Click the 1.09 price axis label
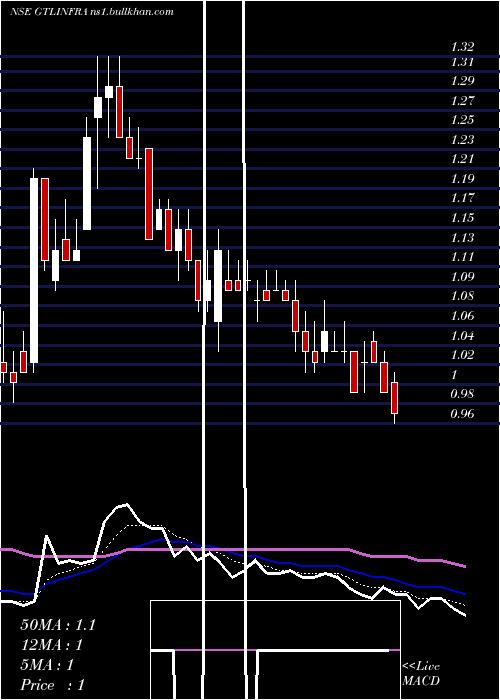The width and height of the screenshot is (500, 700). (x=462, y=276)
